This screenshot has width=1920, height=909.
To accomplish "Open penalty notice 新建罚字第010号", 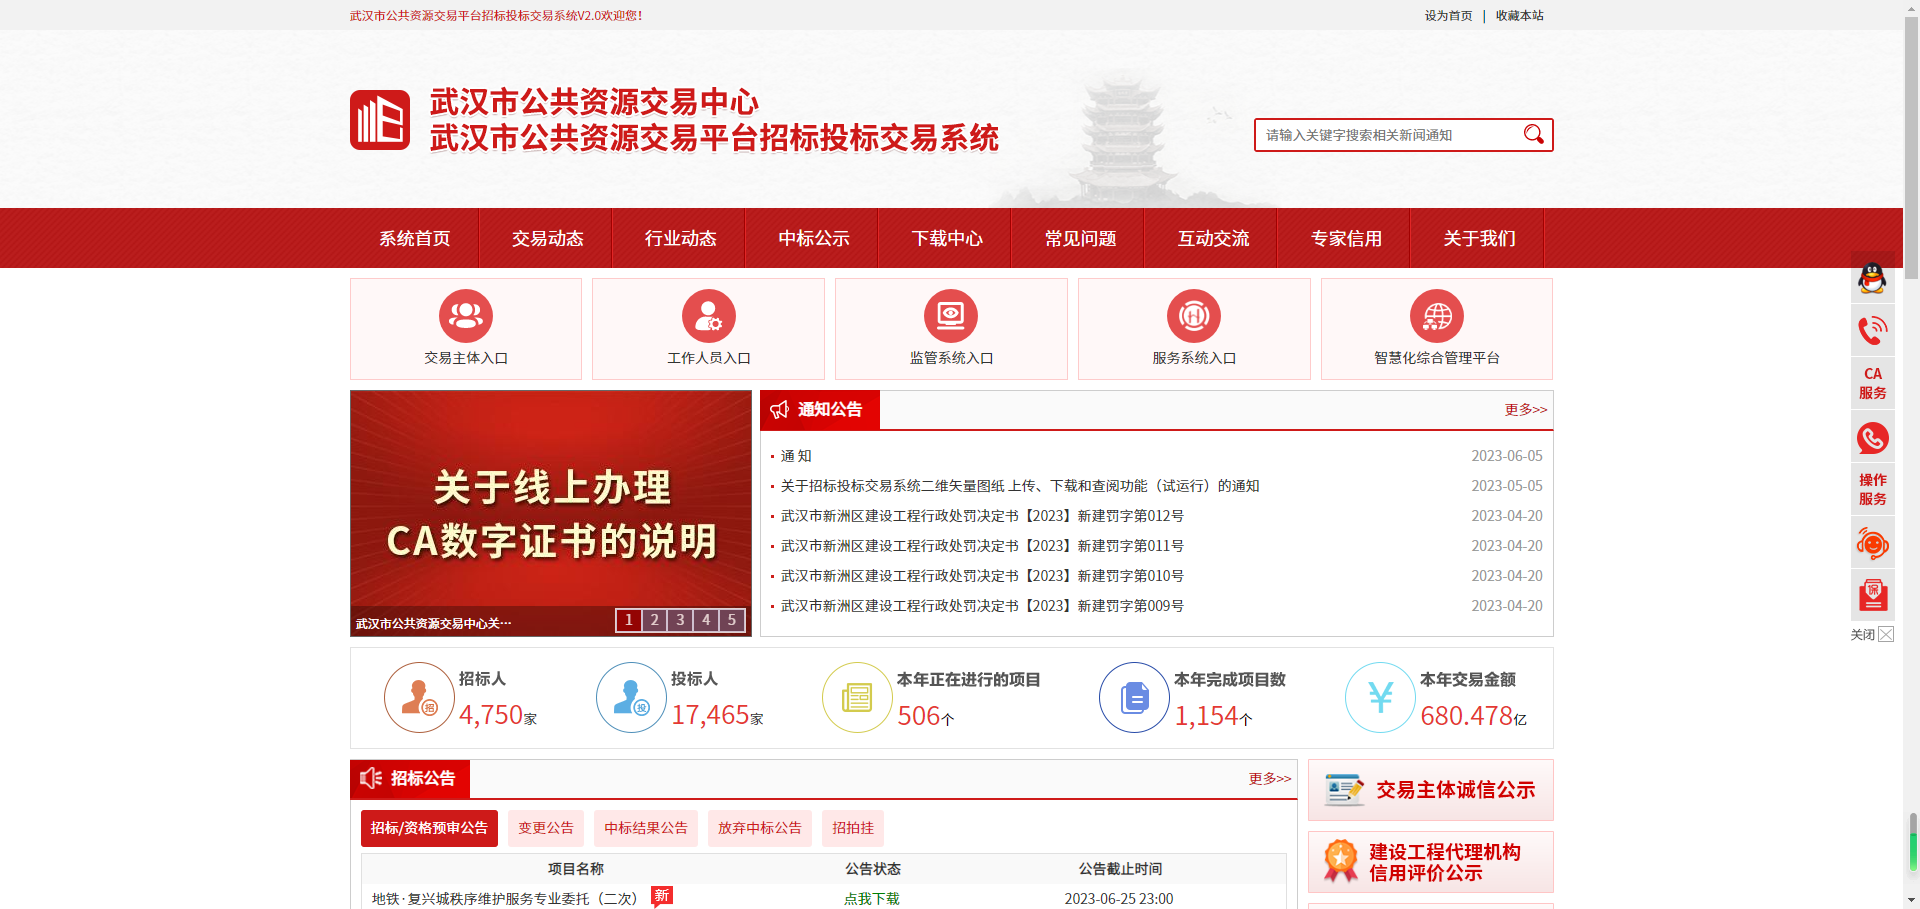I will (x=982, y=576).
